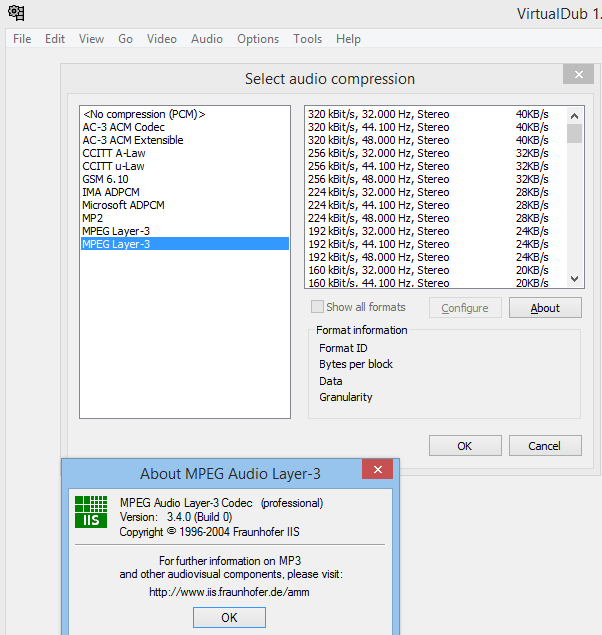This screenshot has height=635, width=602.
Task: Click the Format ID label
Action: coord(343,348)
